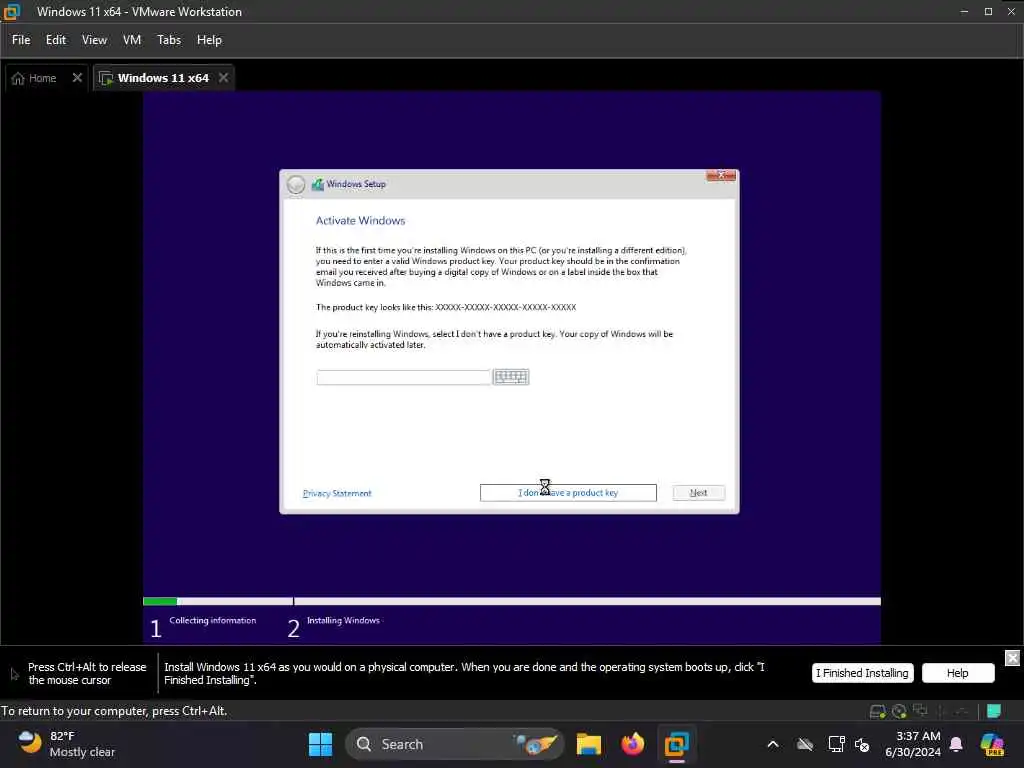Open the Windows Start menu

tap(320, 744)
